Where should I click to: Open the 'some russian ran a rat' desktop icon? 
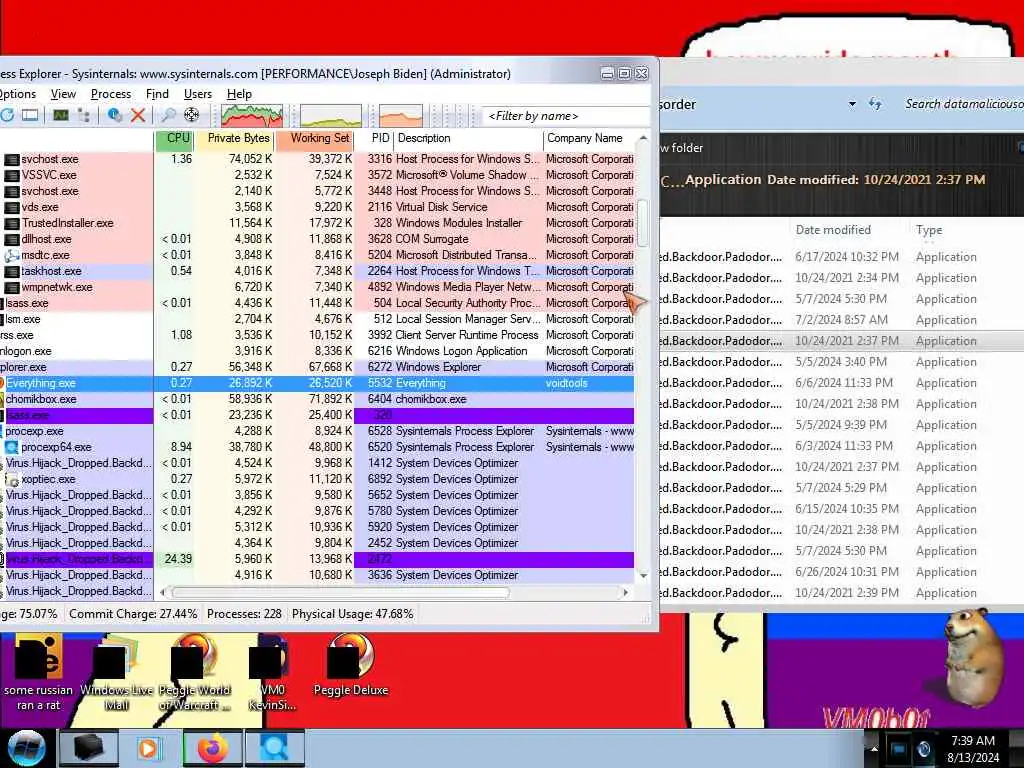(x=39, y=672)
